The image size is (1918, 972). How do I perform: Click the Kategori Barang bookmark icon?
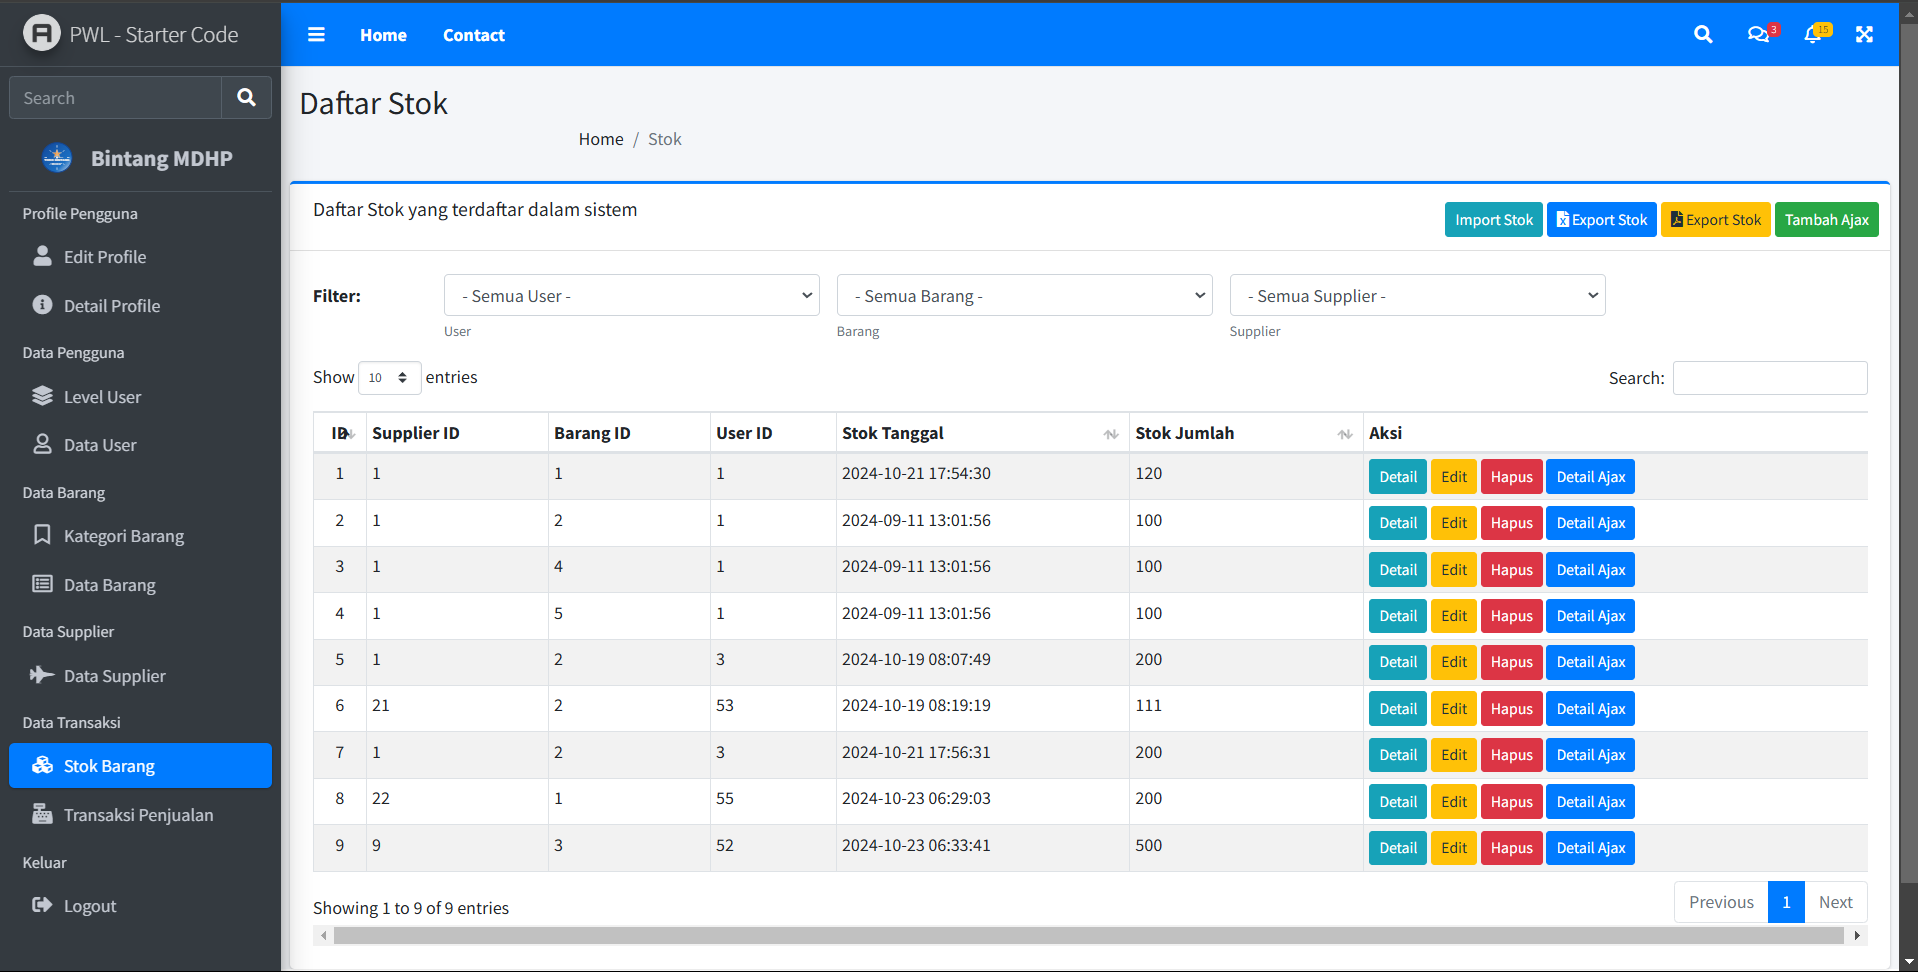(x=42, y=535)
